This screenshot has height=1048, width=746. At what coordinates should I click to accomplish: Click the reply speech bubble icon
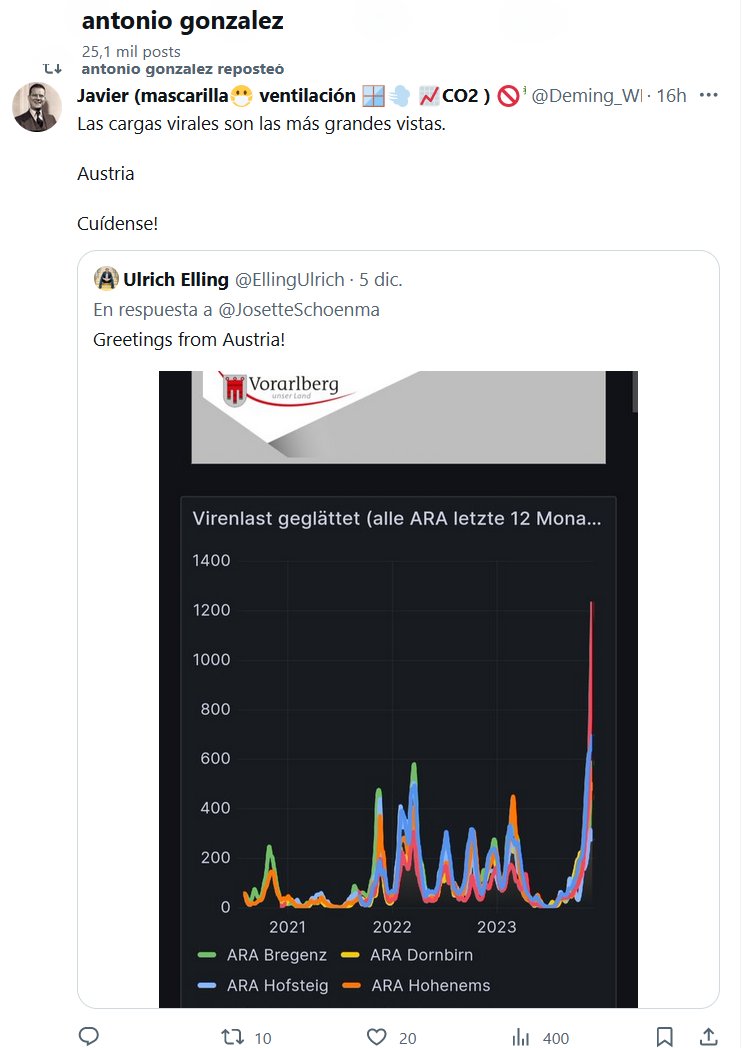click(88, 1037)
